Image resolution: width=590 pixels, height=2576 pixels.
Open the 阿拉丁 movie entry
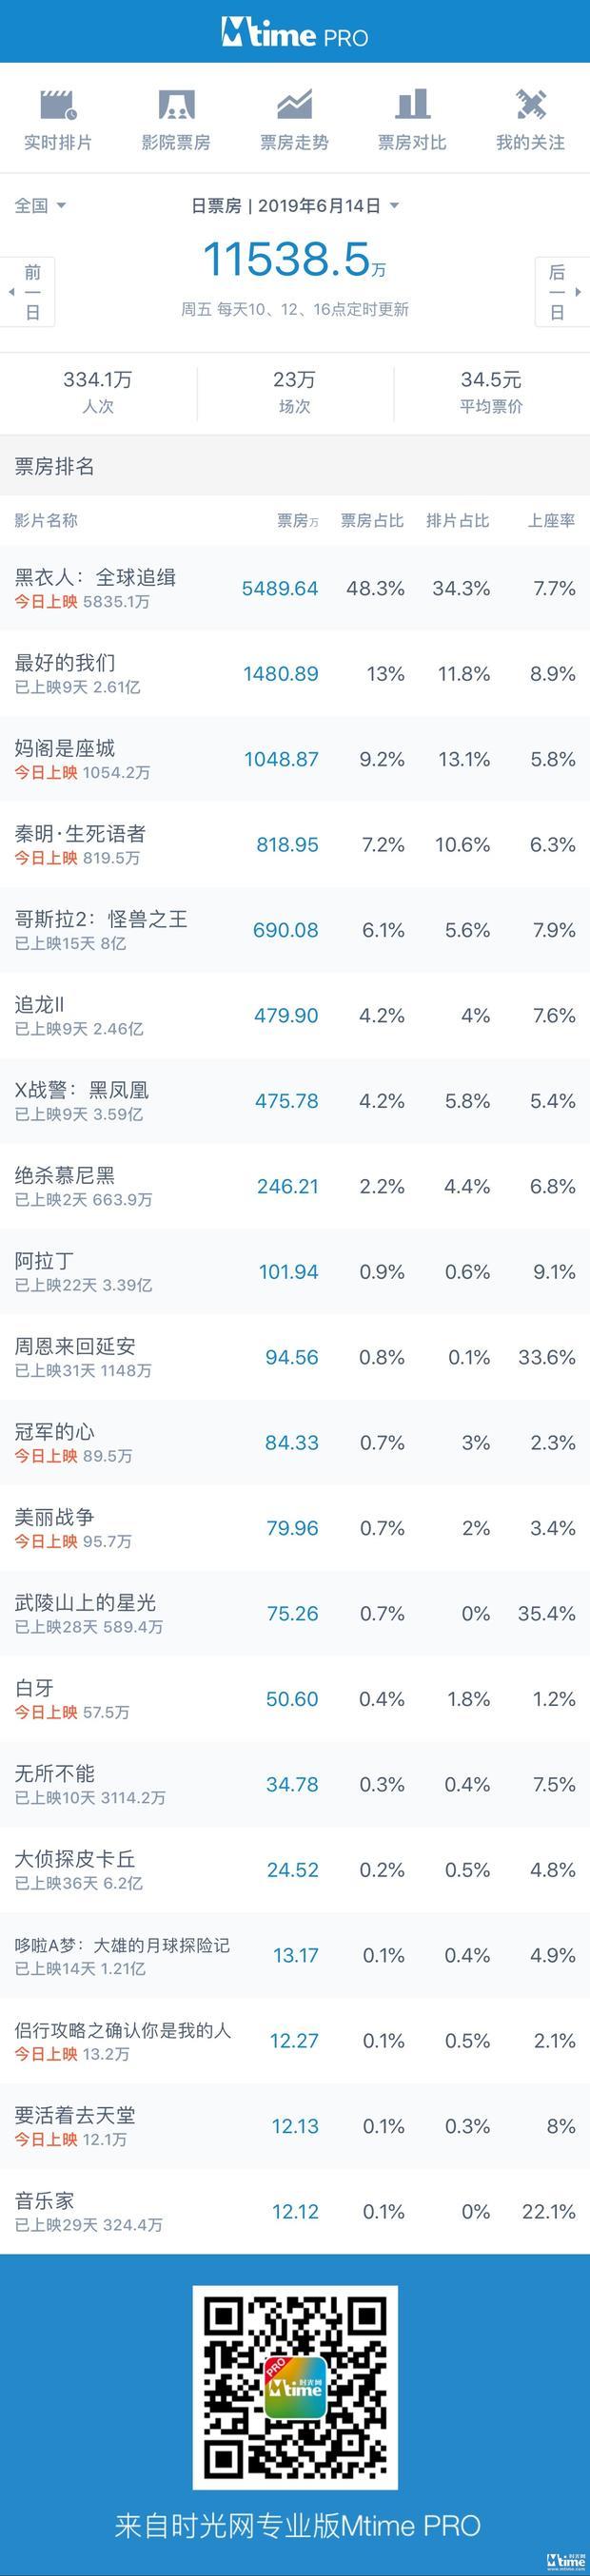(295, 1272)
